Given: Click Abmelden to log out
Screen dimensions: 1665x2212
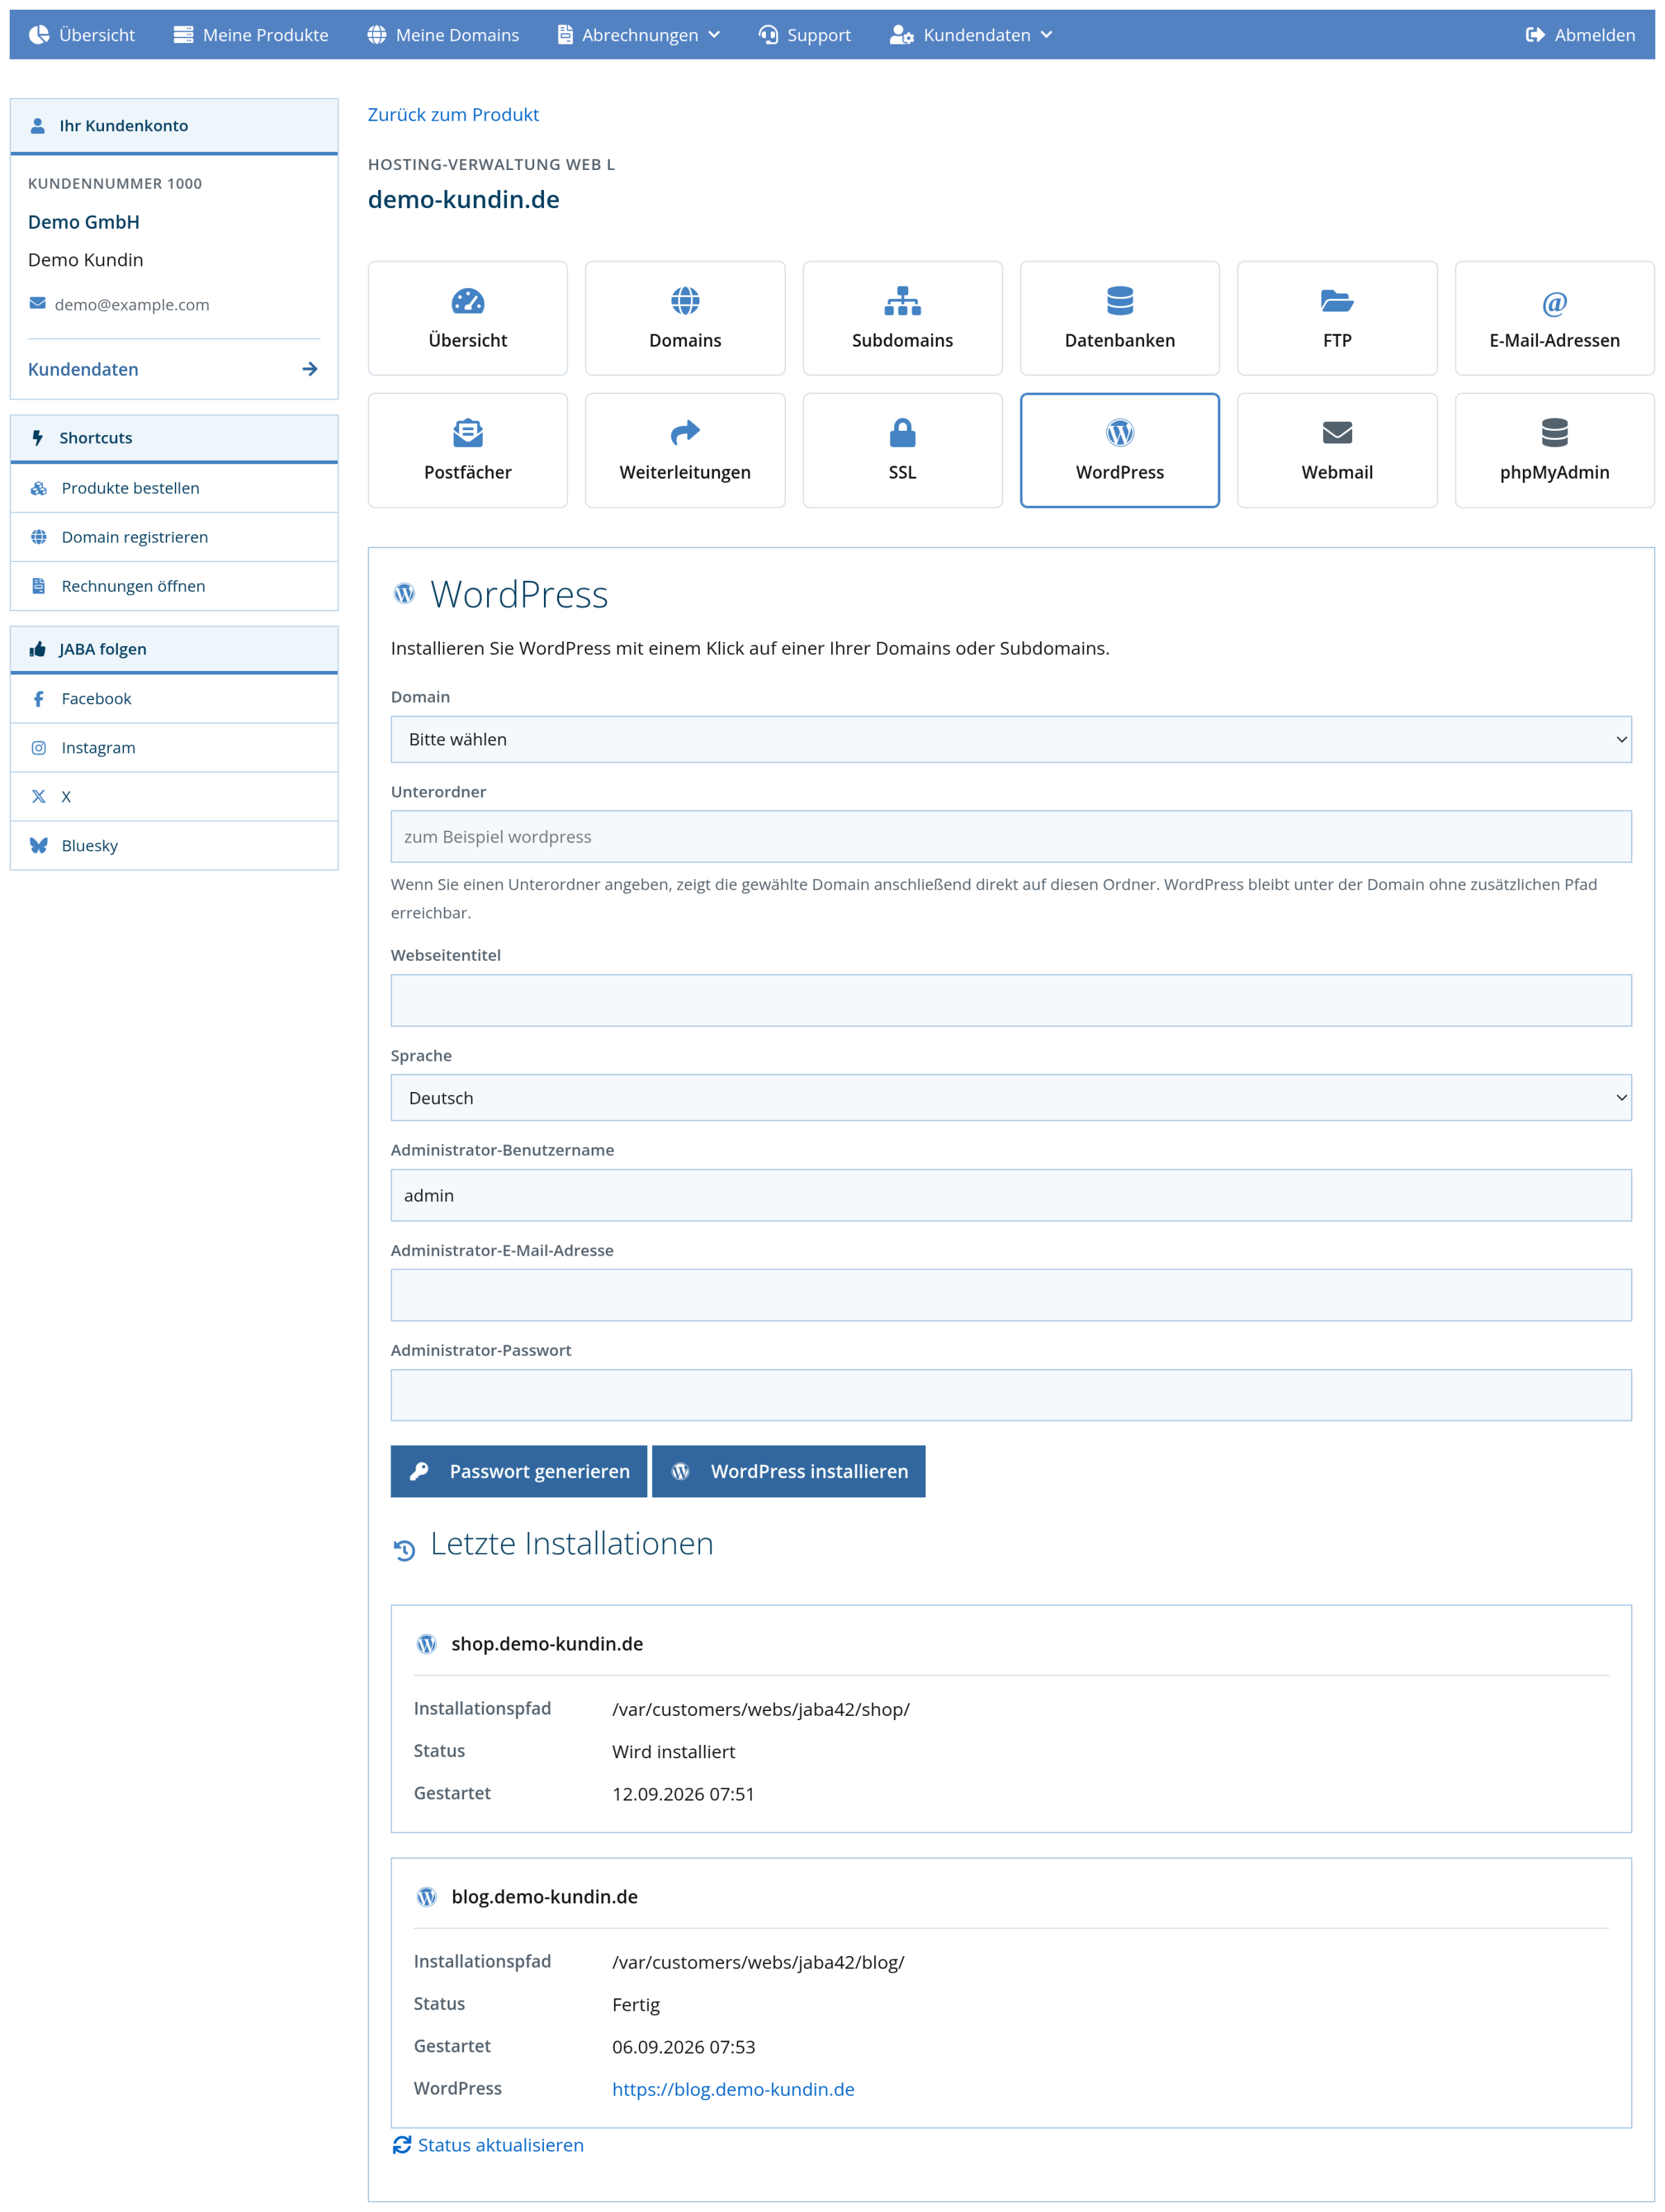Looking at the screenshot, I should 1580,35.
